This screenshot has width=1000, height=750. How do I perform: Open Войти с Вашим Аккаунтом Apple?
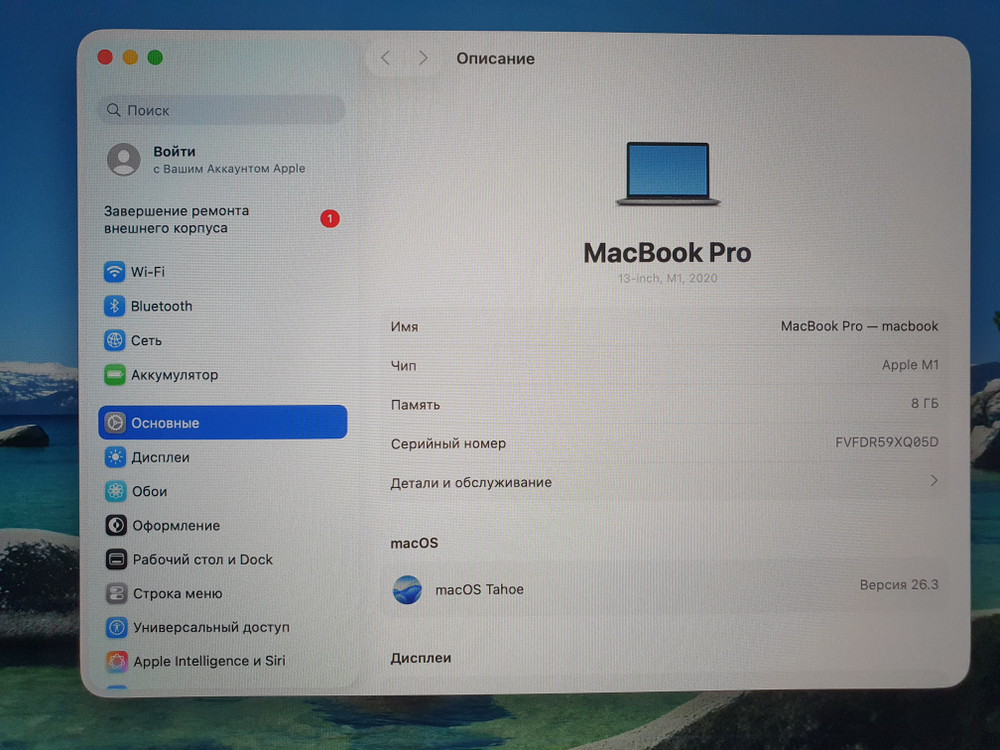click(x=222, y=159)
